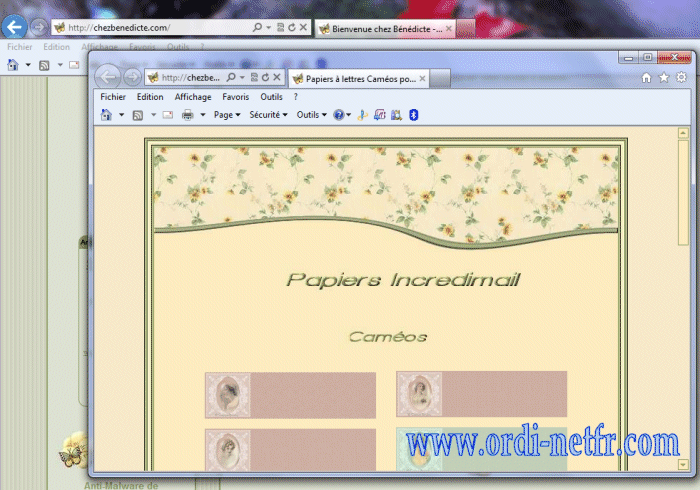Viewport: 700px width, 490px height.
Task: Expand the feeds dropdown arrow in the front window
Action: click(153, 115)
